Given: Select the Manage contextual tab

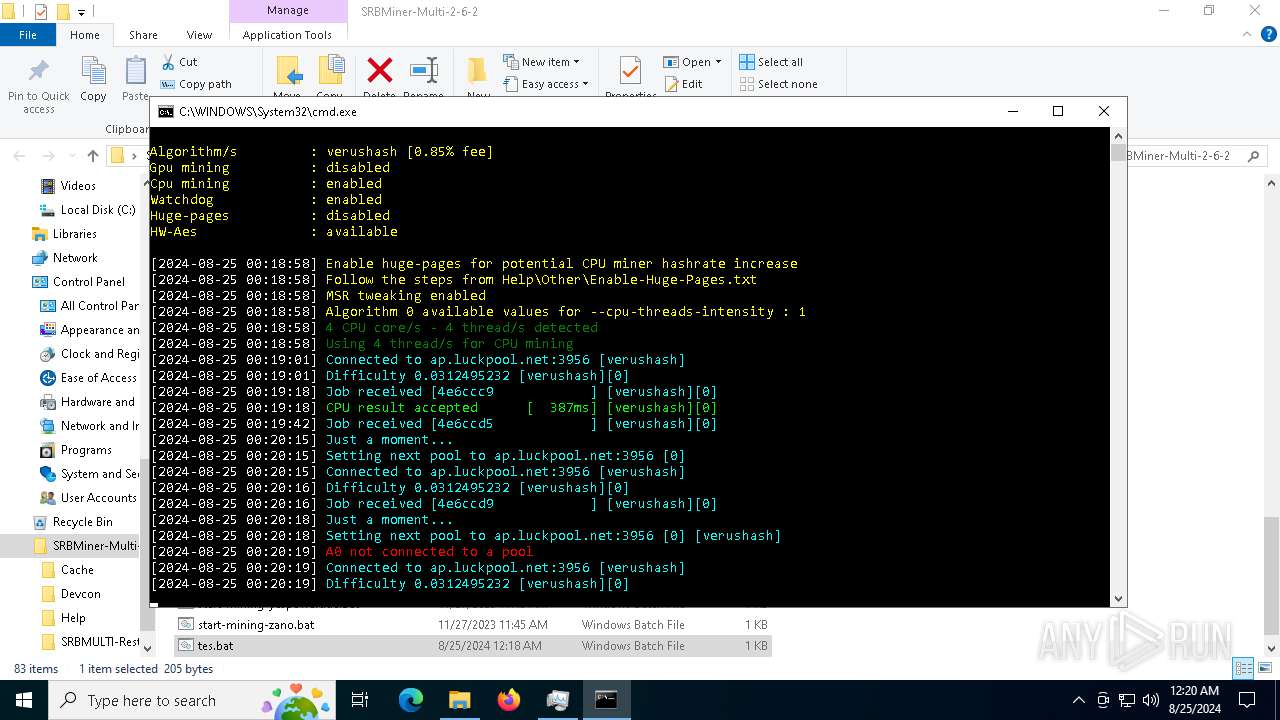Looking at the screenshot, I should point(287,10).
